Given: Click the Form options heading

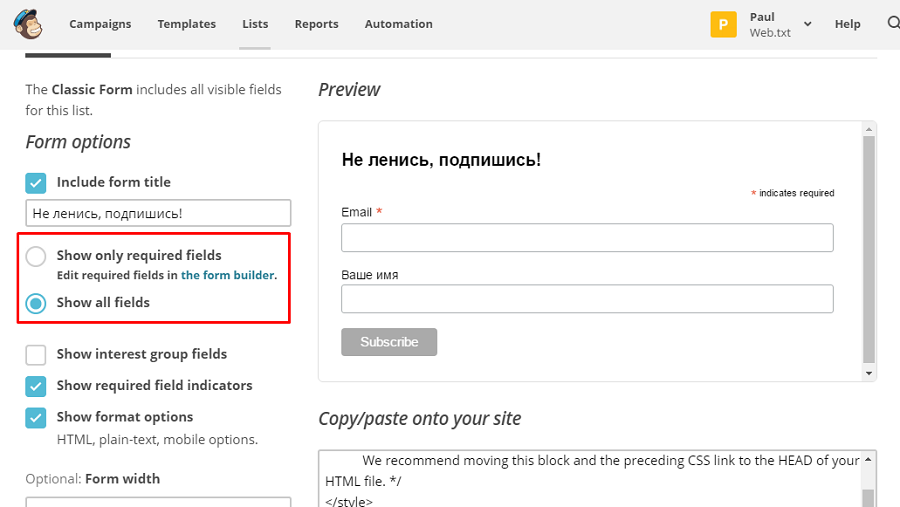Looking at the screenshot, I should click(78, 142).
